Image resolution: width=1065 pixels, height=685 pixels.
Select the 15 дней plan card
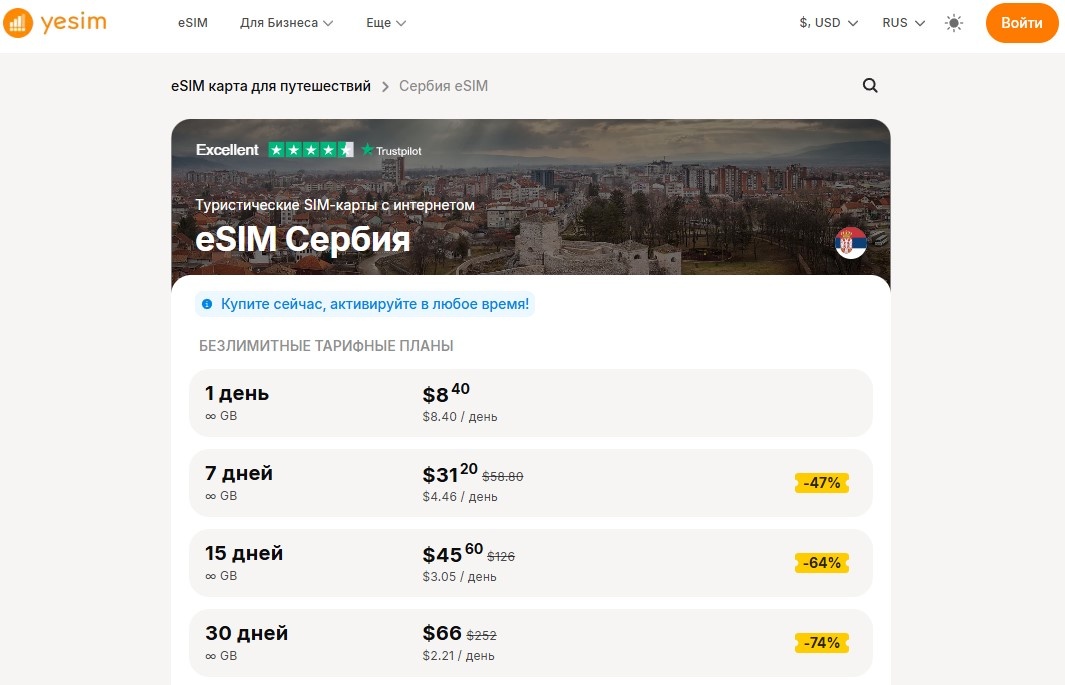[x=530, y=561]
